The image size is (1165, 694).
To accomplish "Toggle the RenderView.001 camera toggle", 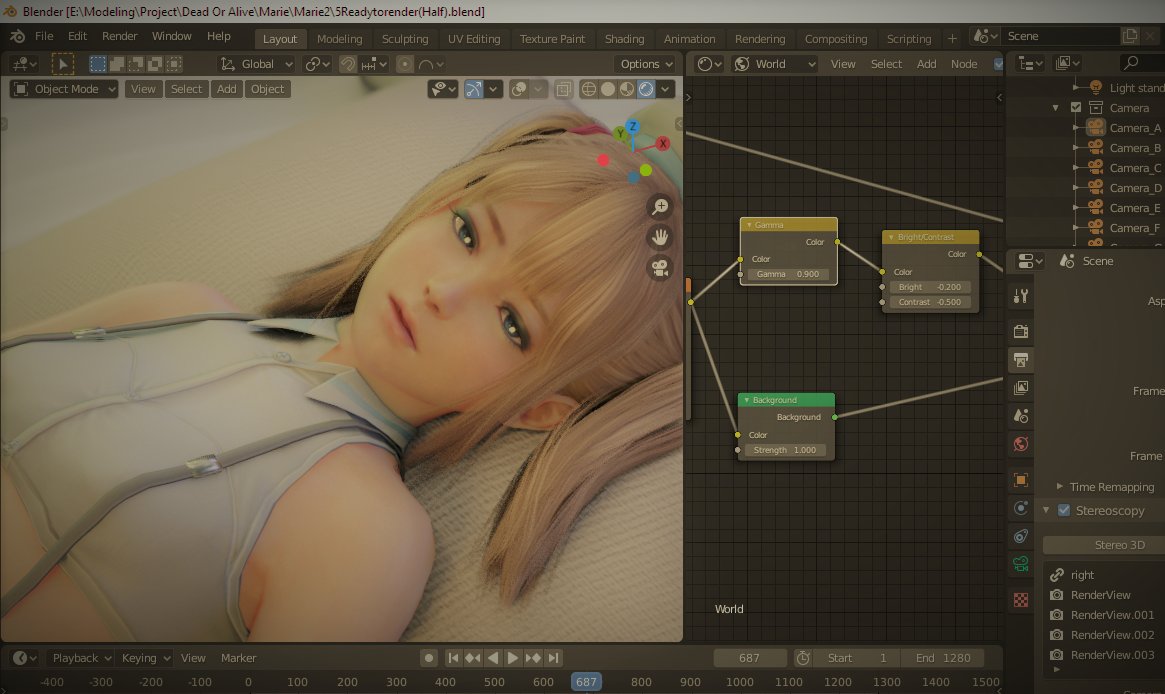I will click(x=1056, y=615).
